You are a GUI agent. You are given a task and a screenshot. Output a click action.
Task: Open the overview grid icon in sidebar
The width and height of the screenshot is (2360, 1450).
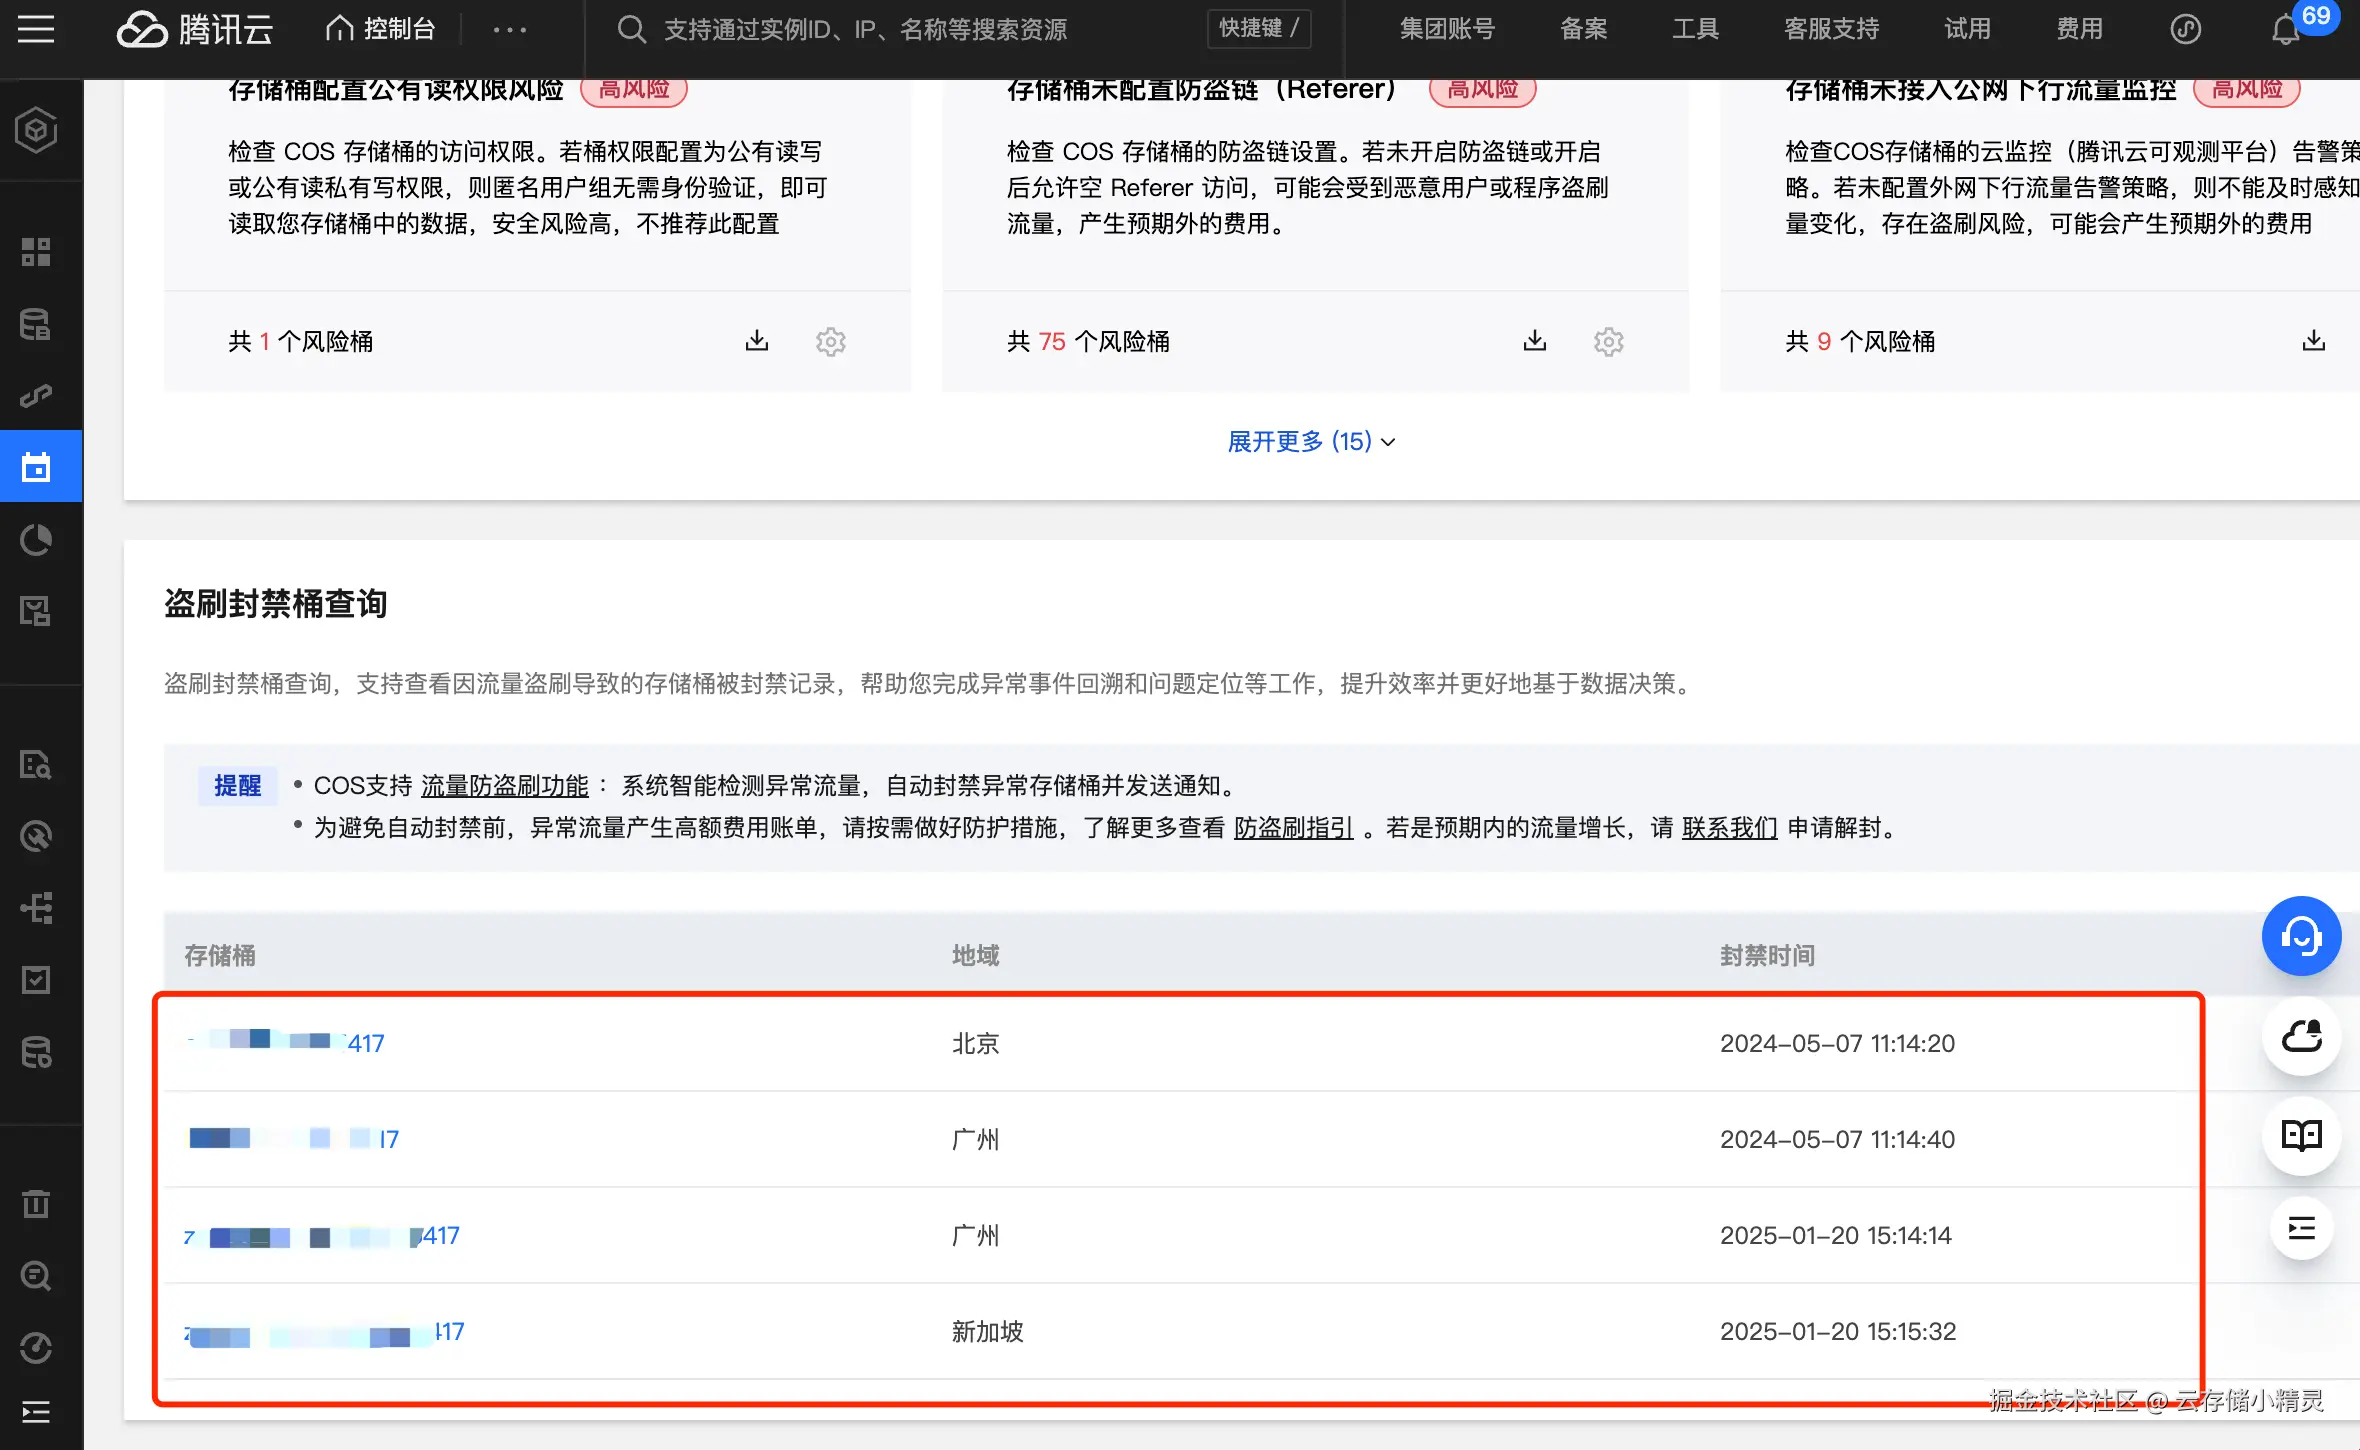pyautogui.click(x=37, y=252)
